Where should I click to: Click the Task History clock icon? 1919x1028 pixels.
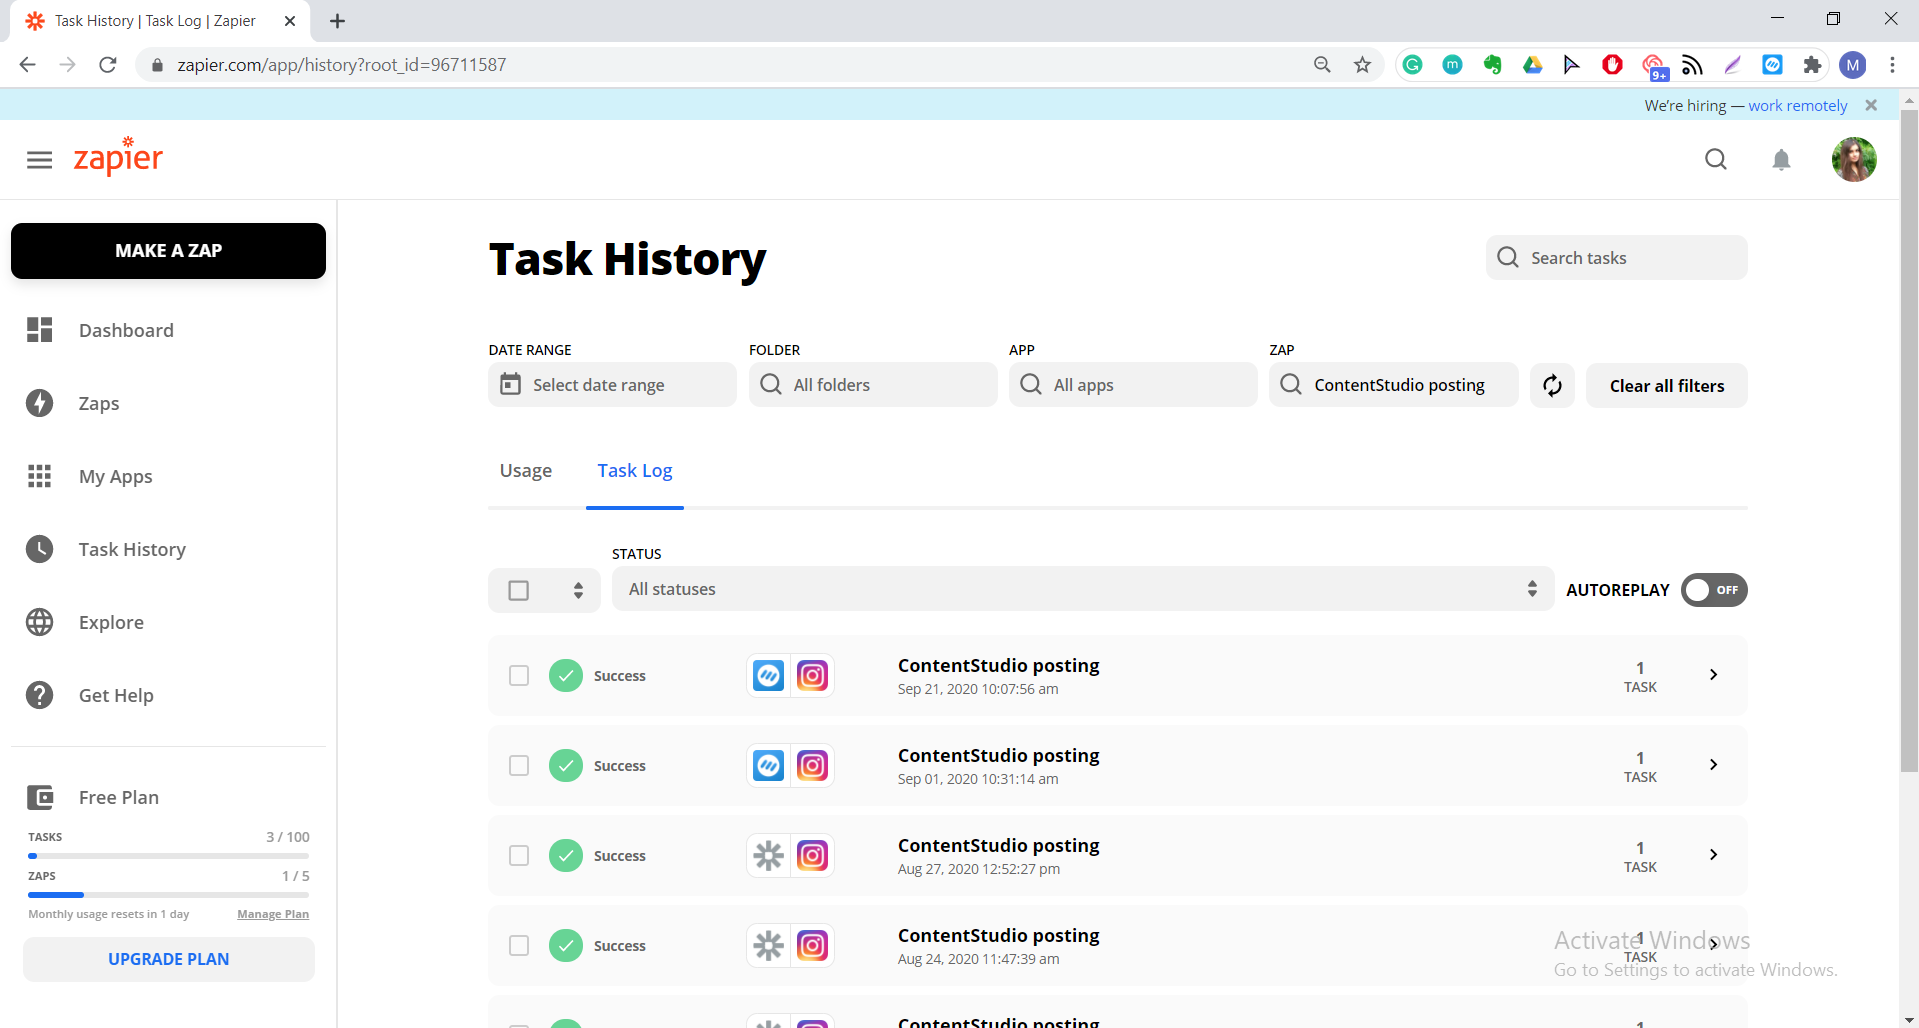(x=40, y=549)
